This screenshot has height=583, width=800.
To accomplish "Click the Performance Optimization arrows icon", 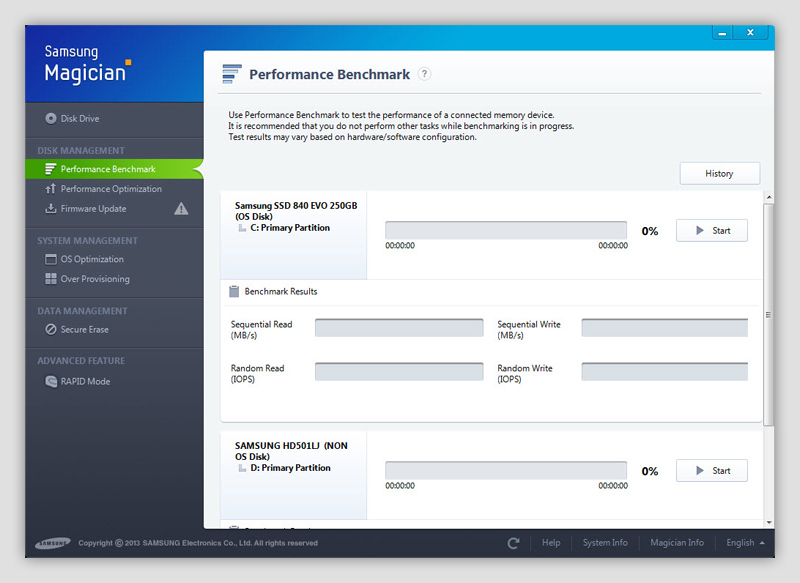I will pyautogui.click(x=50, y=189).
